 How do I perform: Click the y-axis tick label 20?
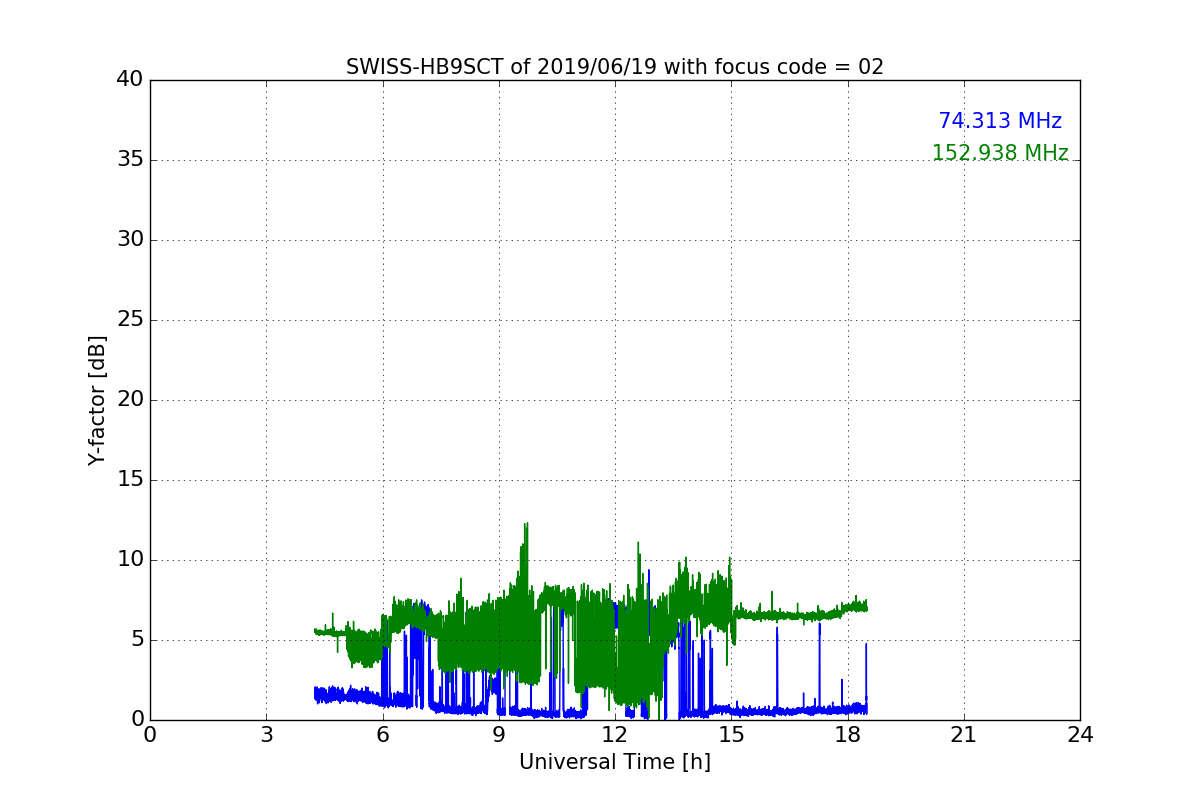[130, 400]
